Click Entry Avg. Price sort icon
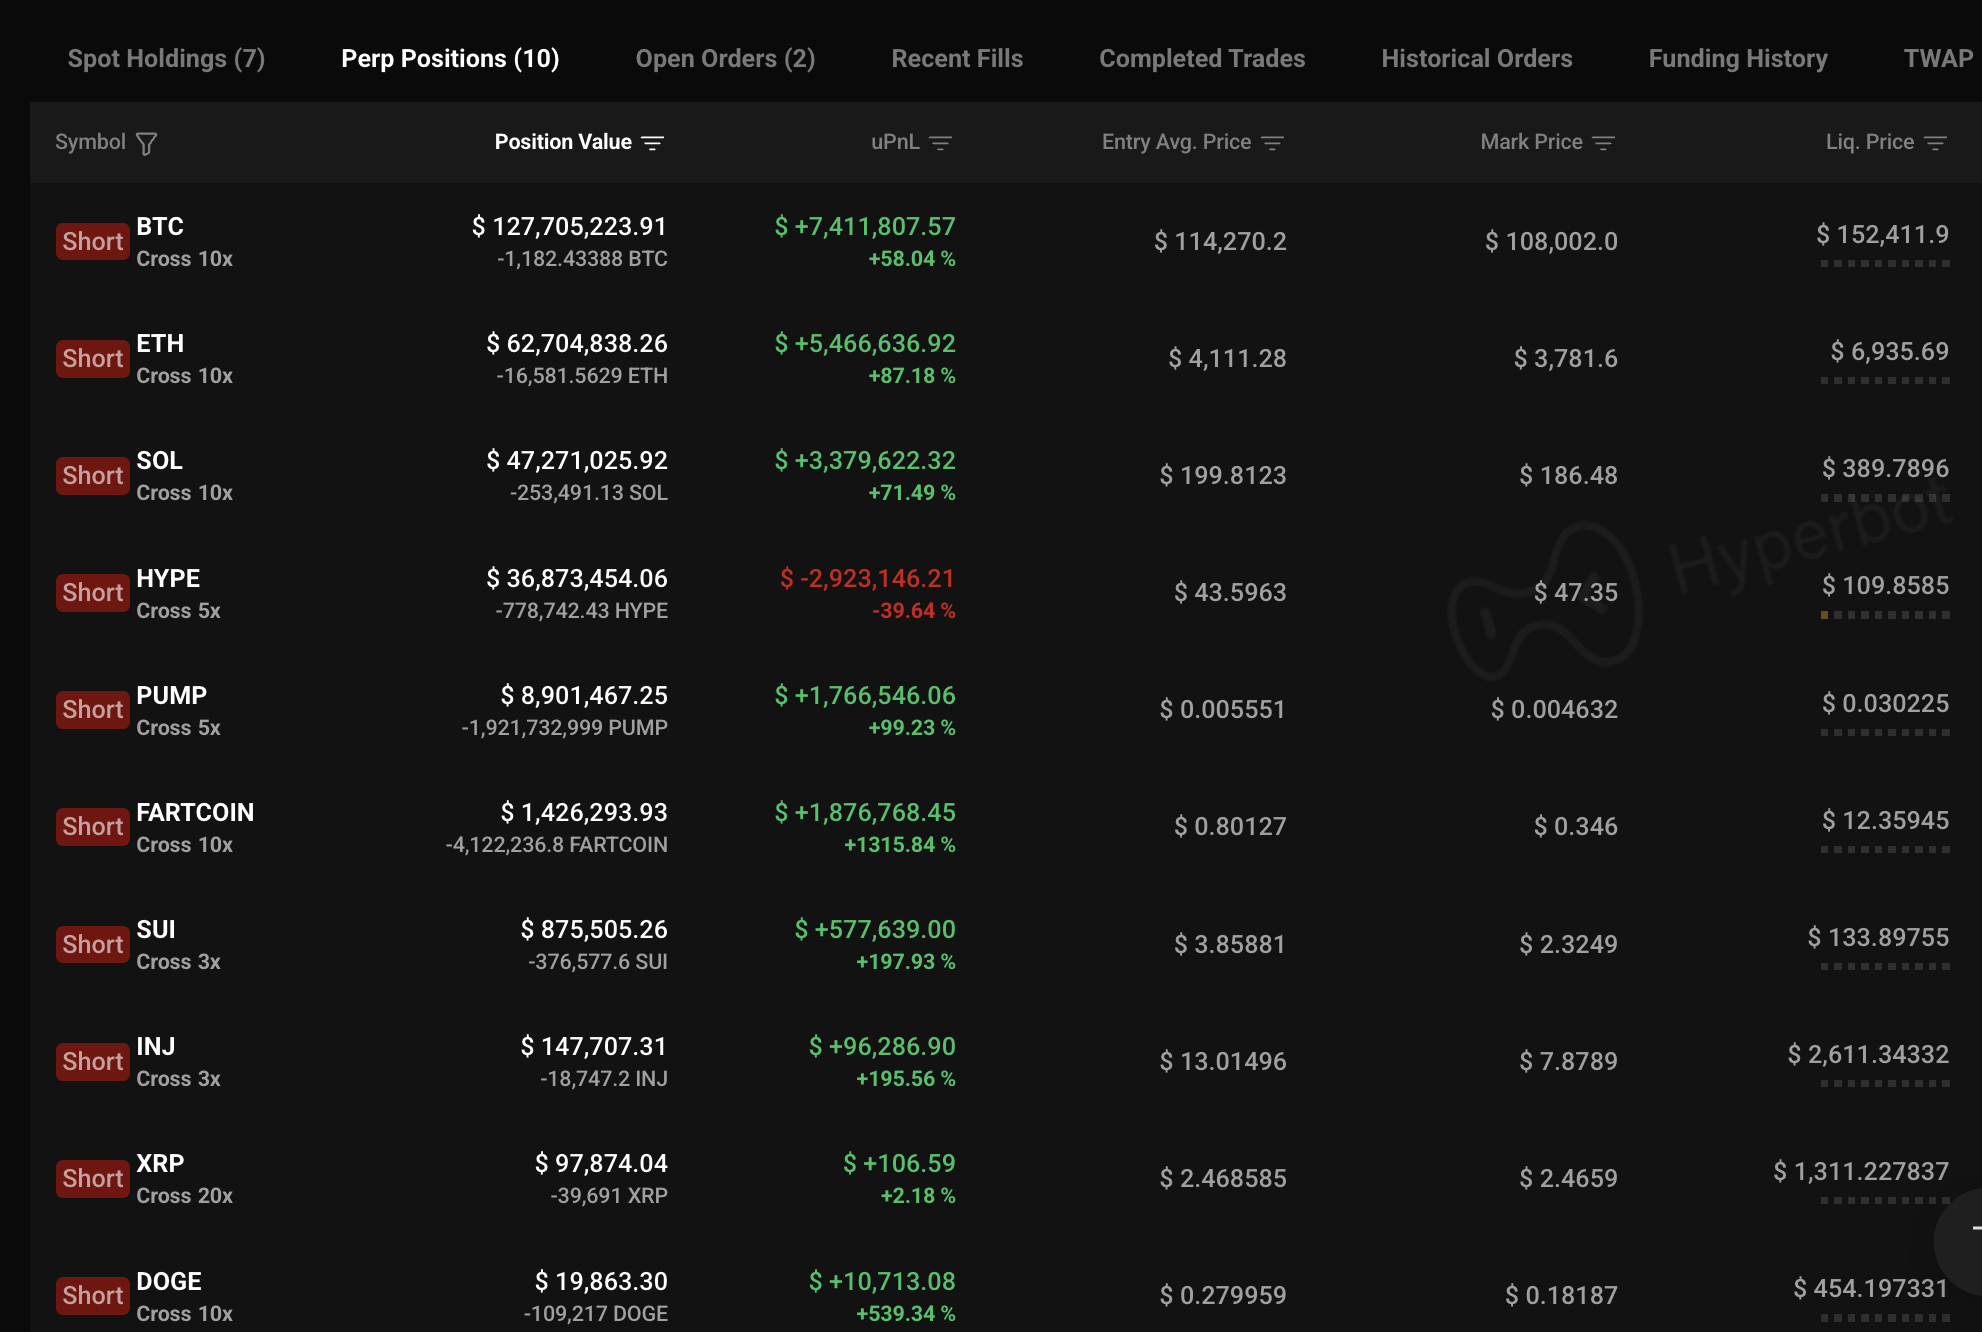 [x=1272, y=143]
